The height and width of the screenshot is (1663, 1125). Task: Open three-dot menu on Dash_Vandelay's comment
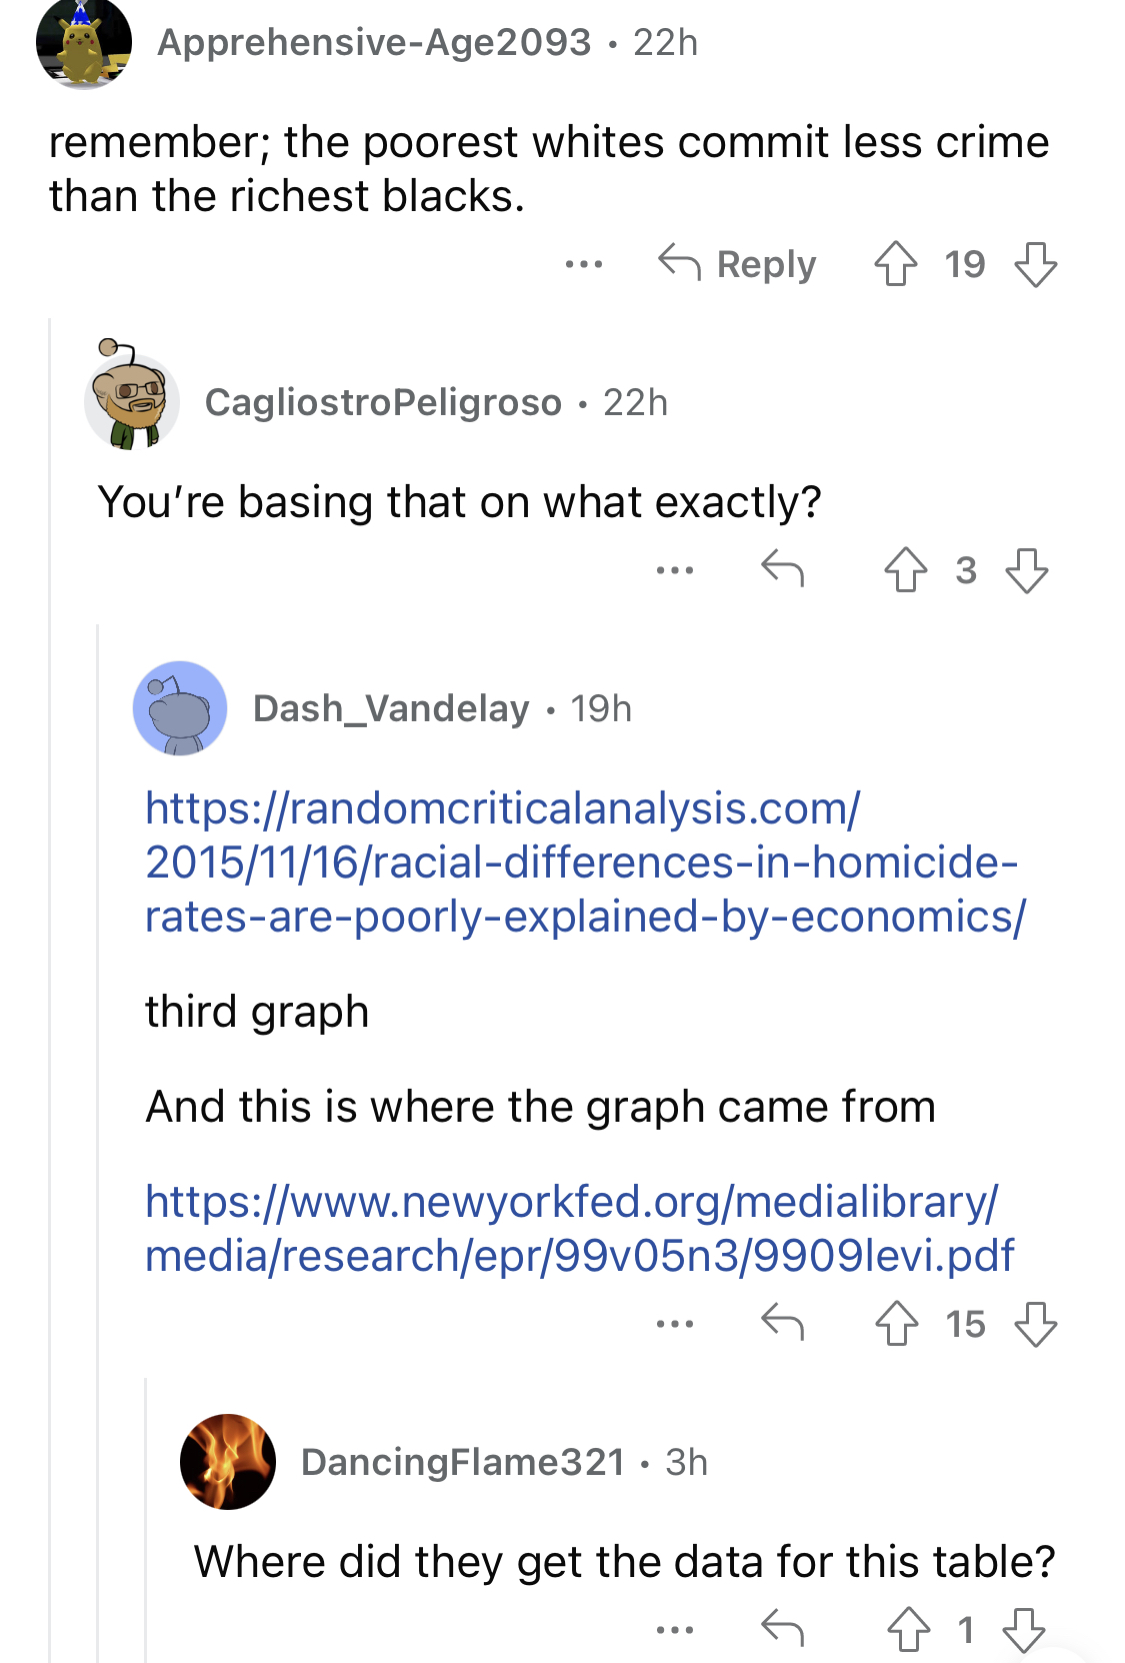pos(675,1324)
